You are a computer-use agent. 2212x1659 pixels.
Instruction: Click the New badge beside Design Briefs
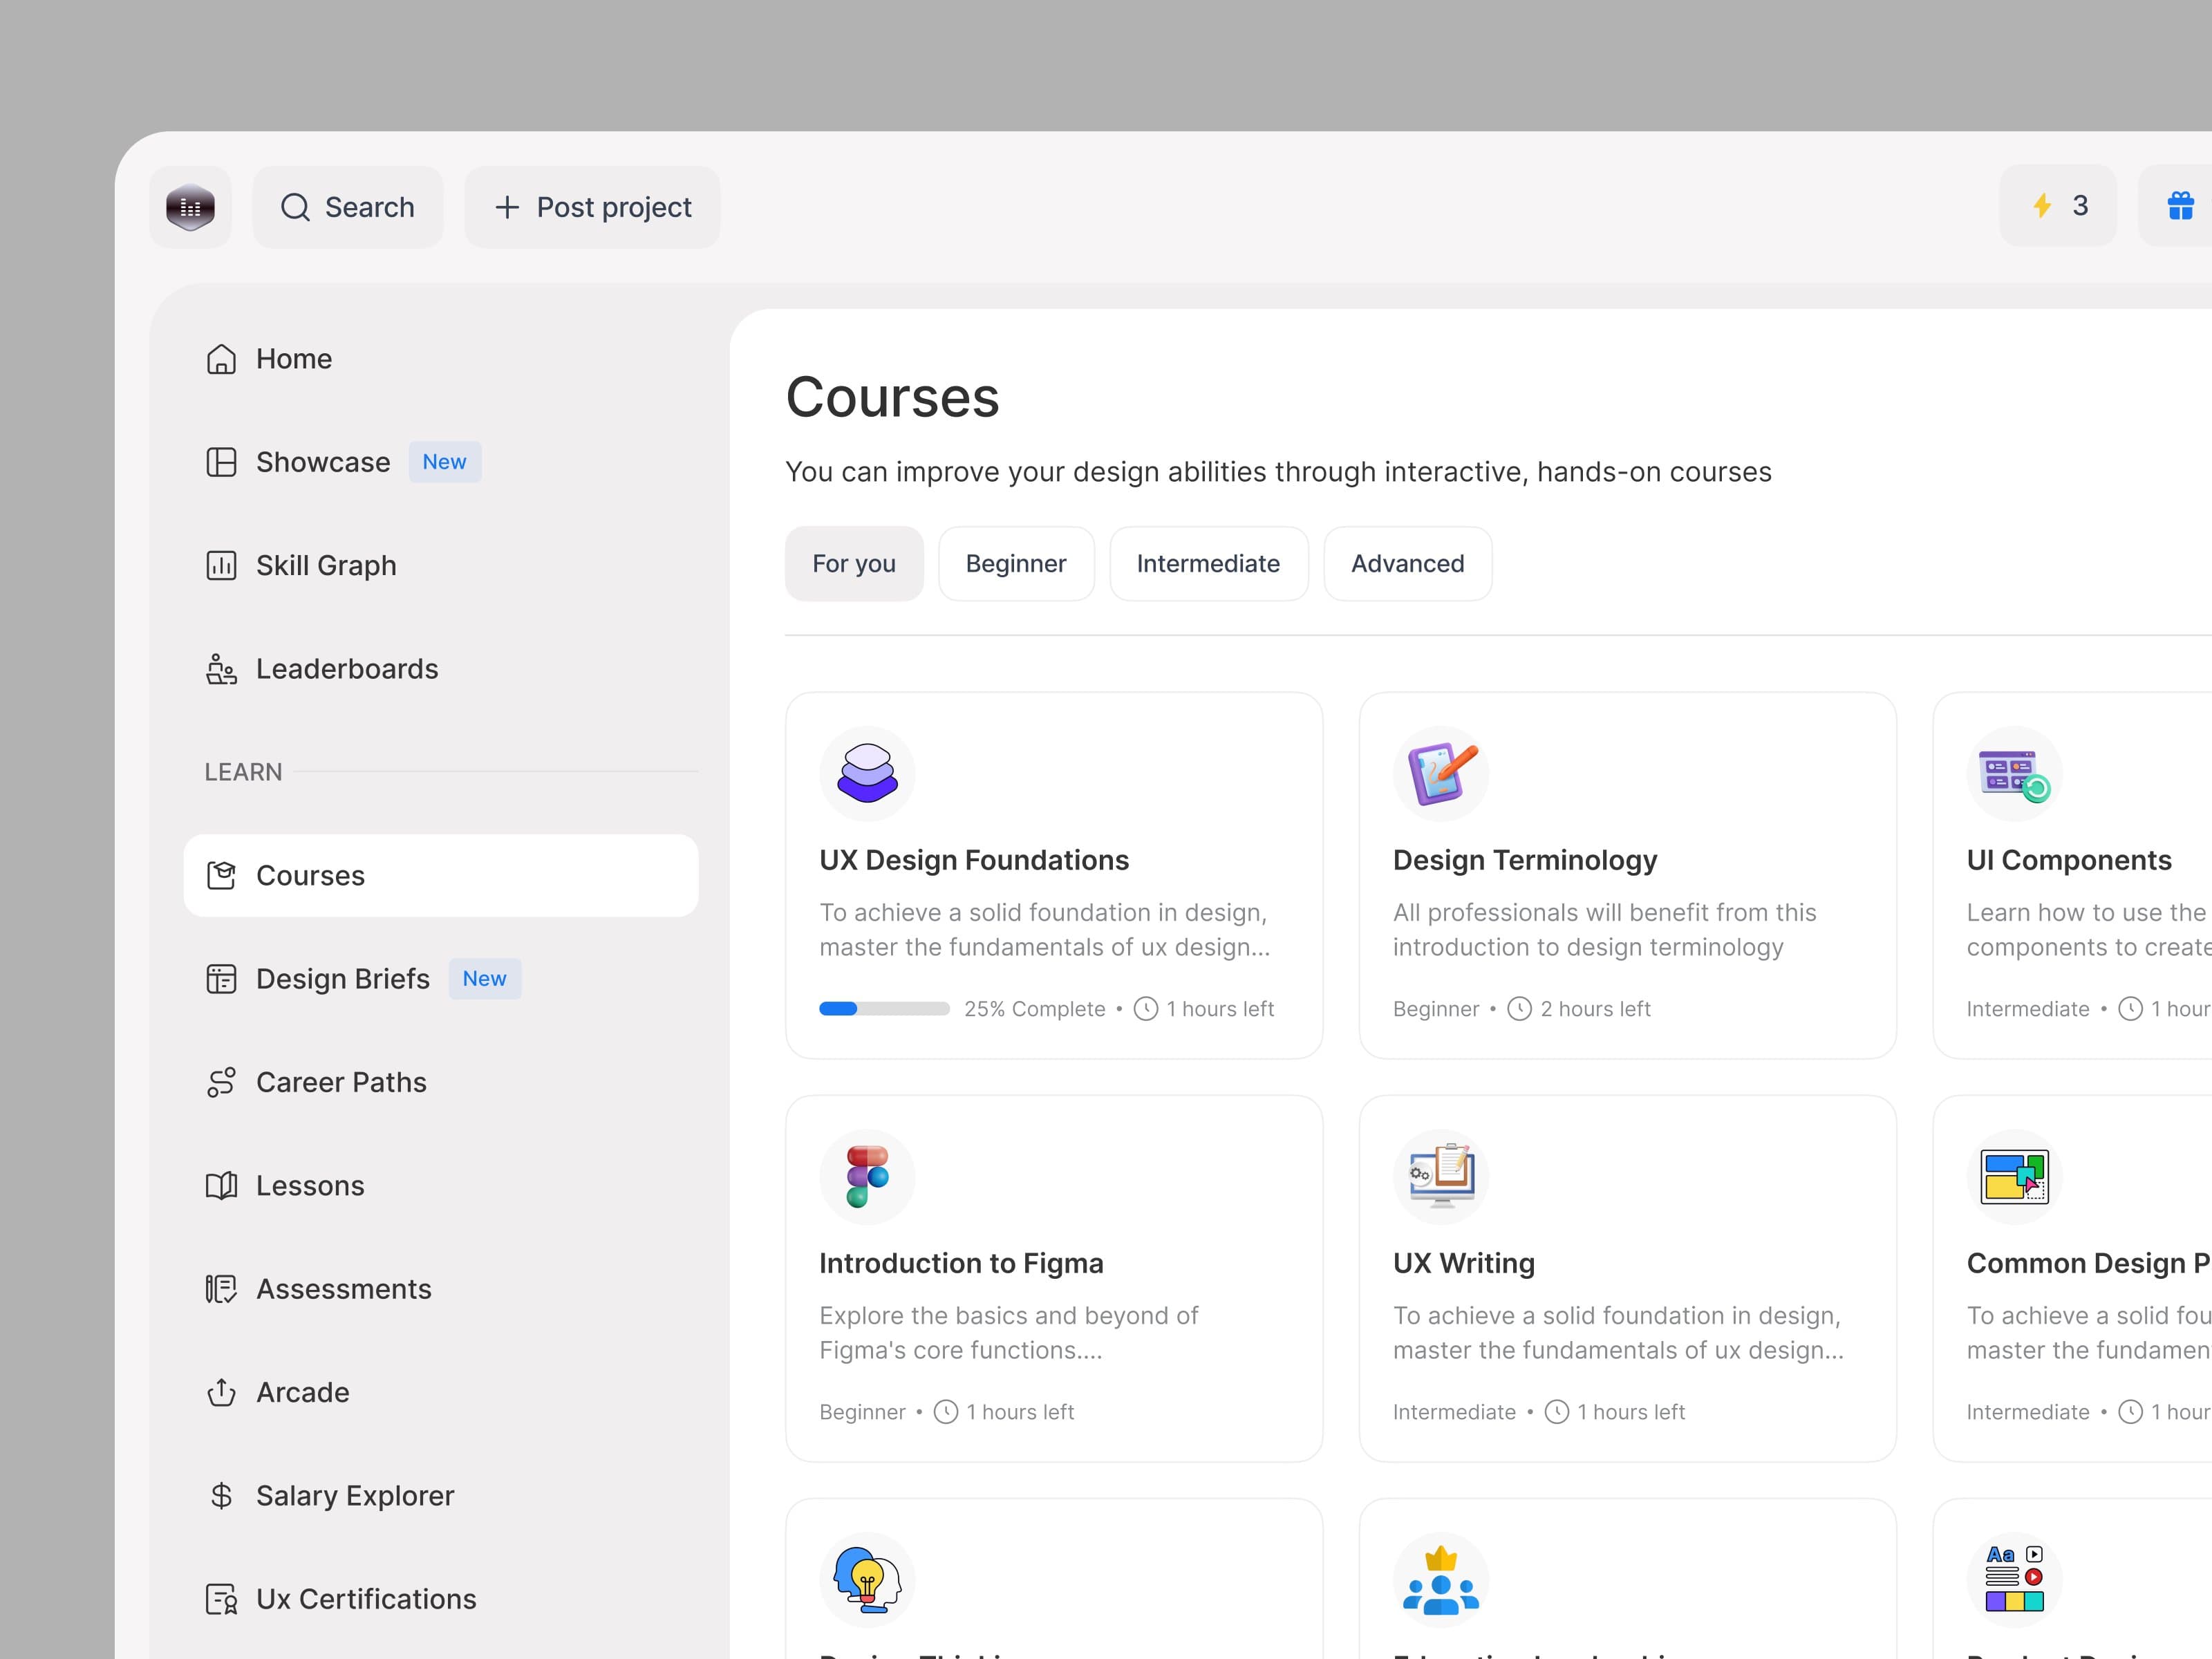(x=485, y=979)
